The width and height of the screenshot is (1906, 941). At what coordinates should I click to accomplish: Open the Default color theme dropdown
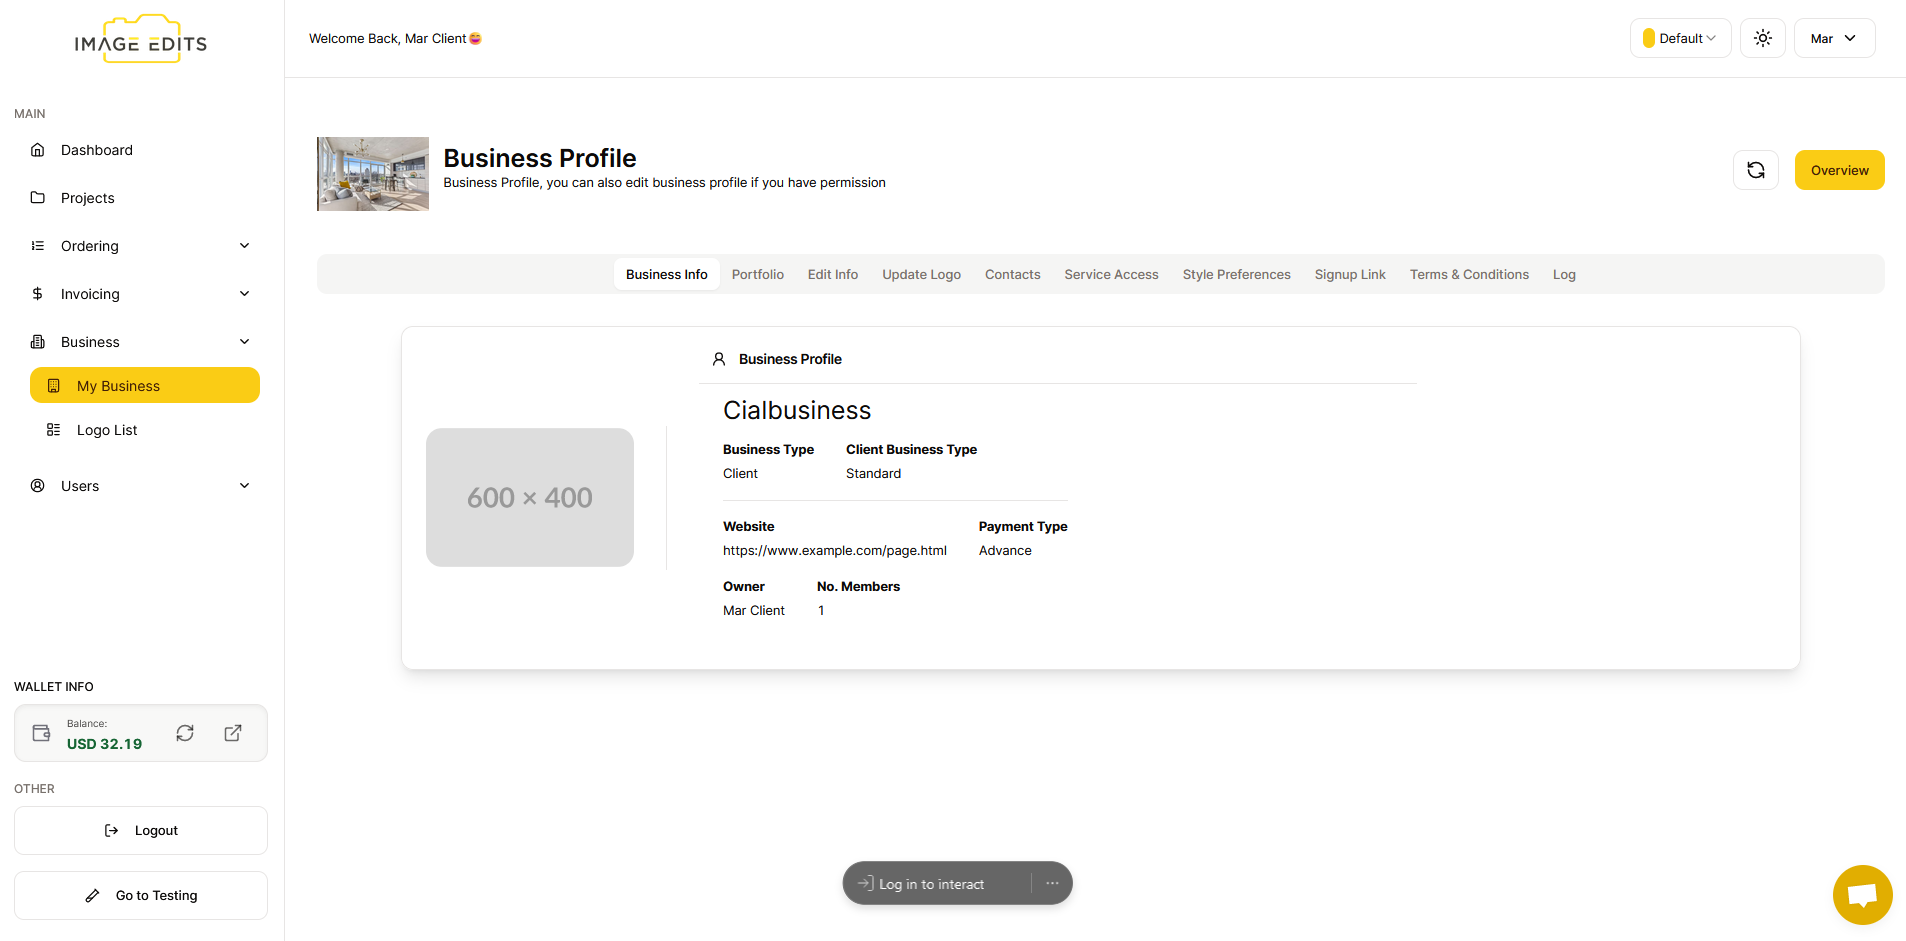pos(1680,38)
